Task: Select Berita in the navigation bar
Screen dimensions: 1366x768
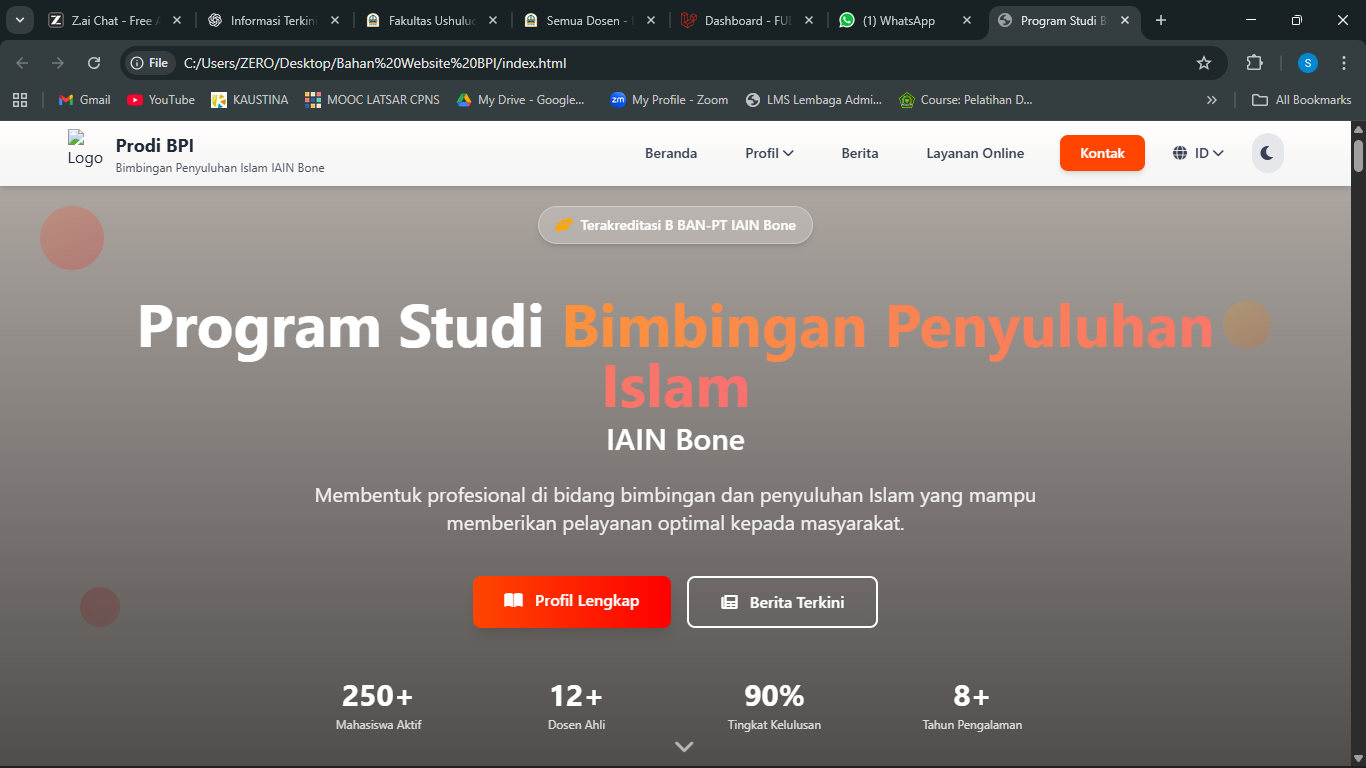Action: [x=860, y=153]
